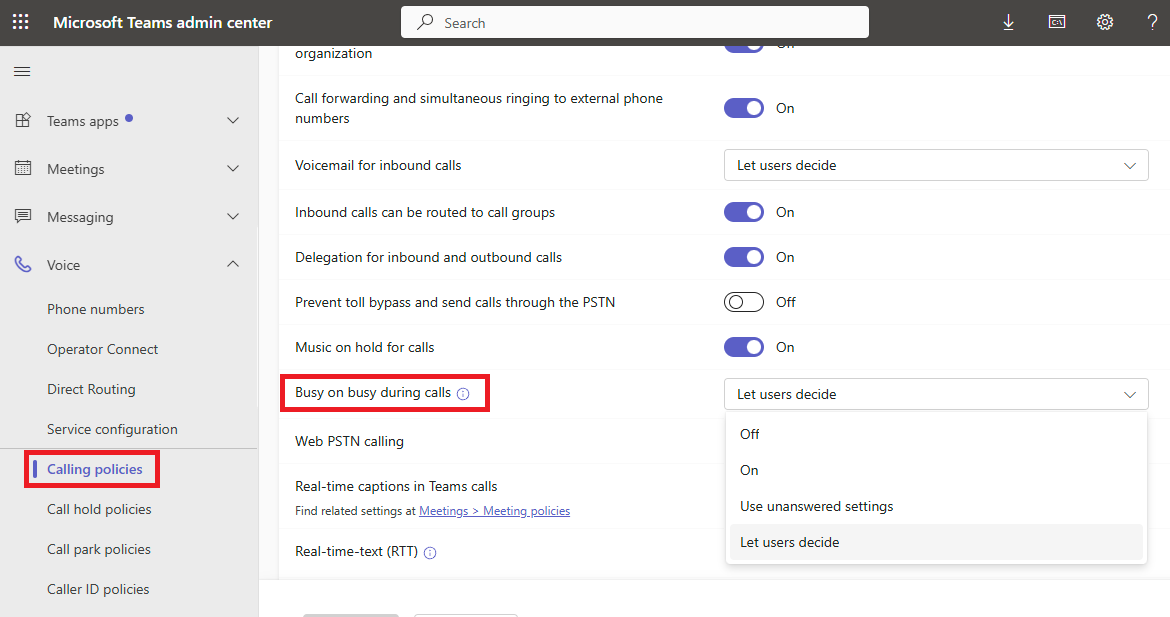Click the Voice phone icon in the sidebar

coord(23,264)
